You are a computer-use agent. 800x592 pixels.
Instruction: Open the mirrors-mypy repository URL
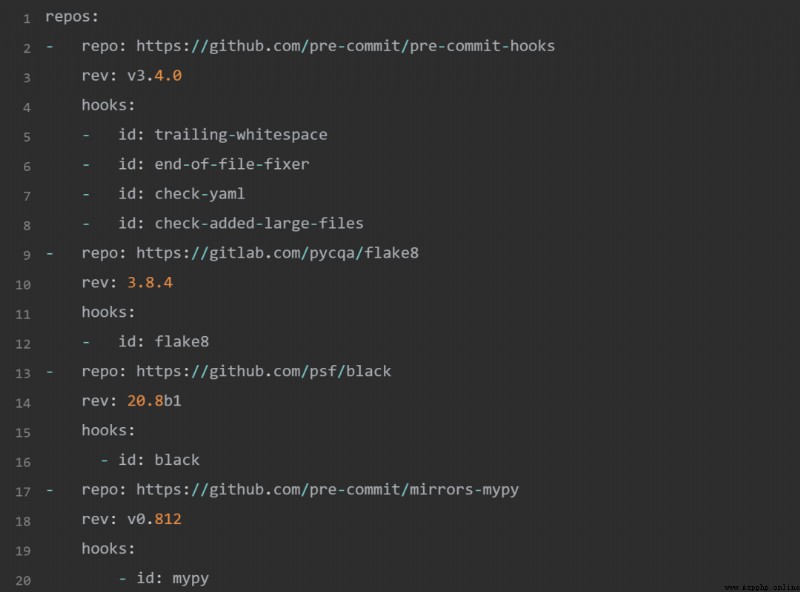(x=328, y=490)
